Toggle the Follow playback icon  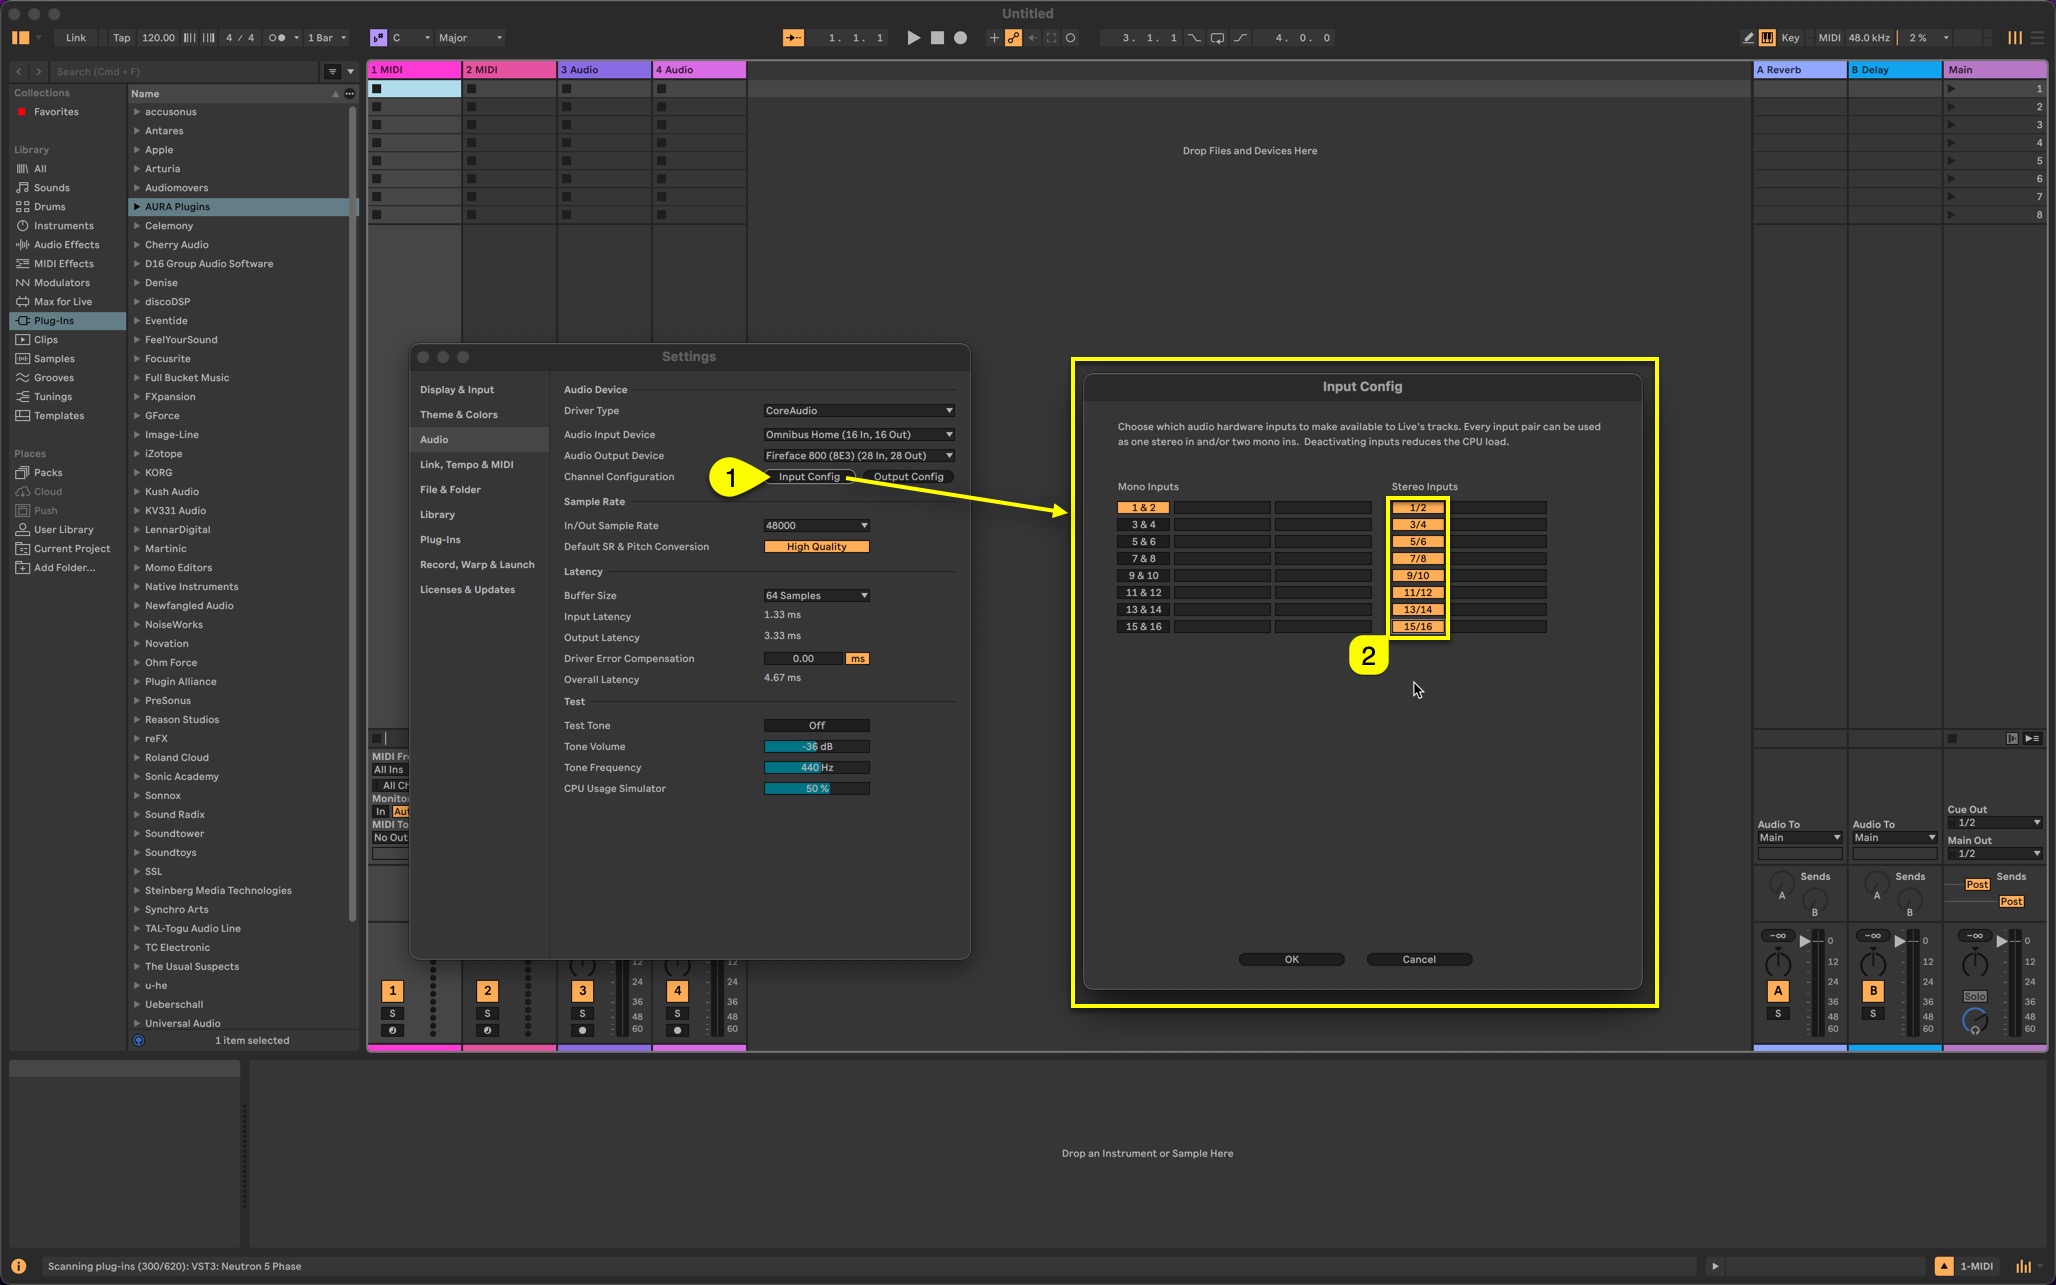(793, 38)
